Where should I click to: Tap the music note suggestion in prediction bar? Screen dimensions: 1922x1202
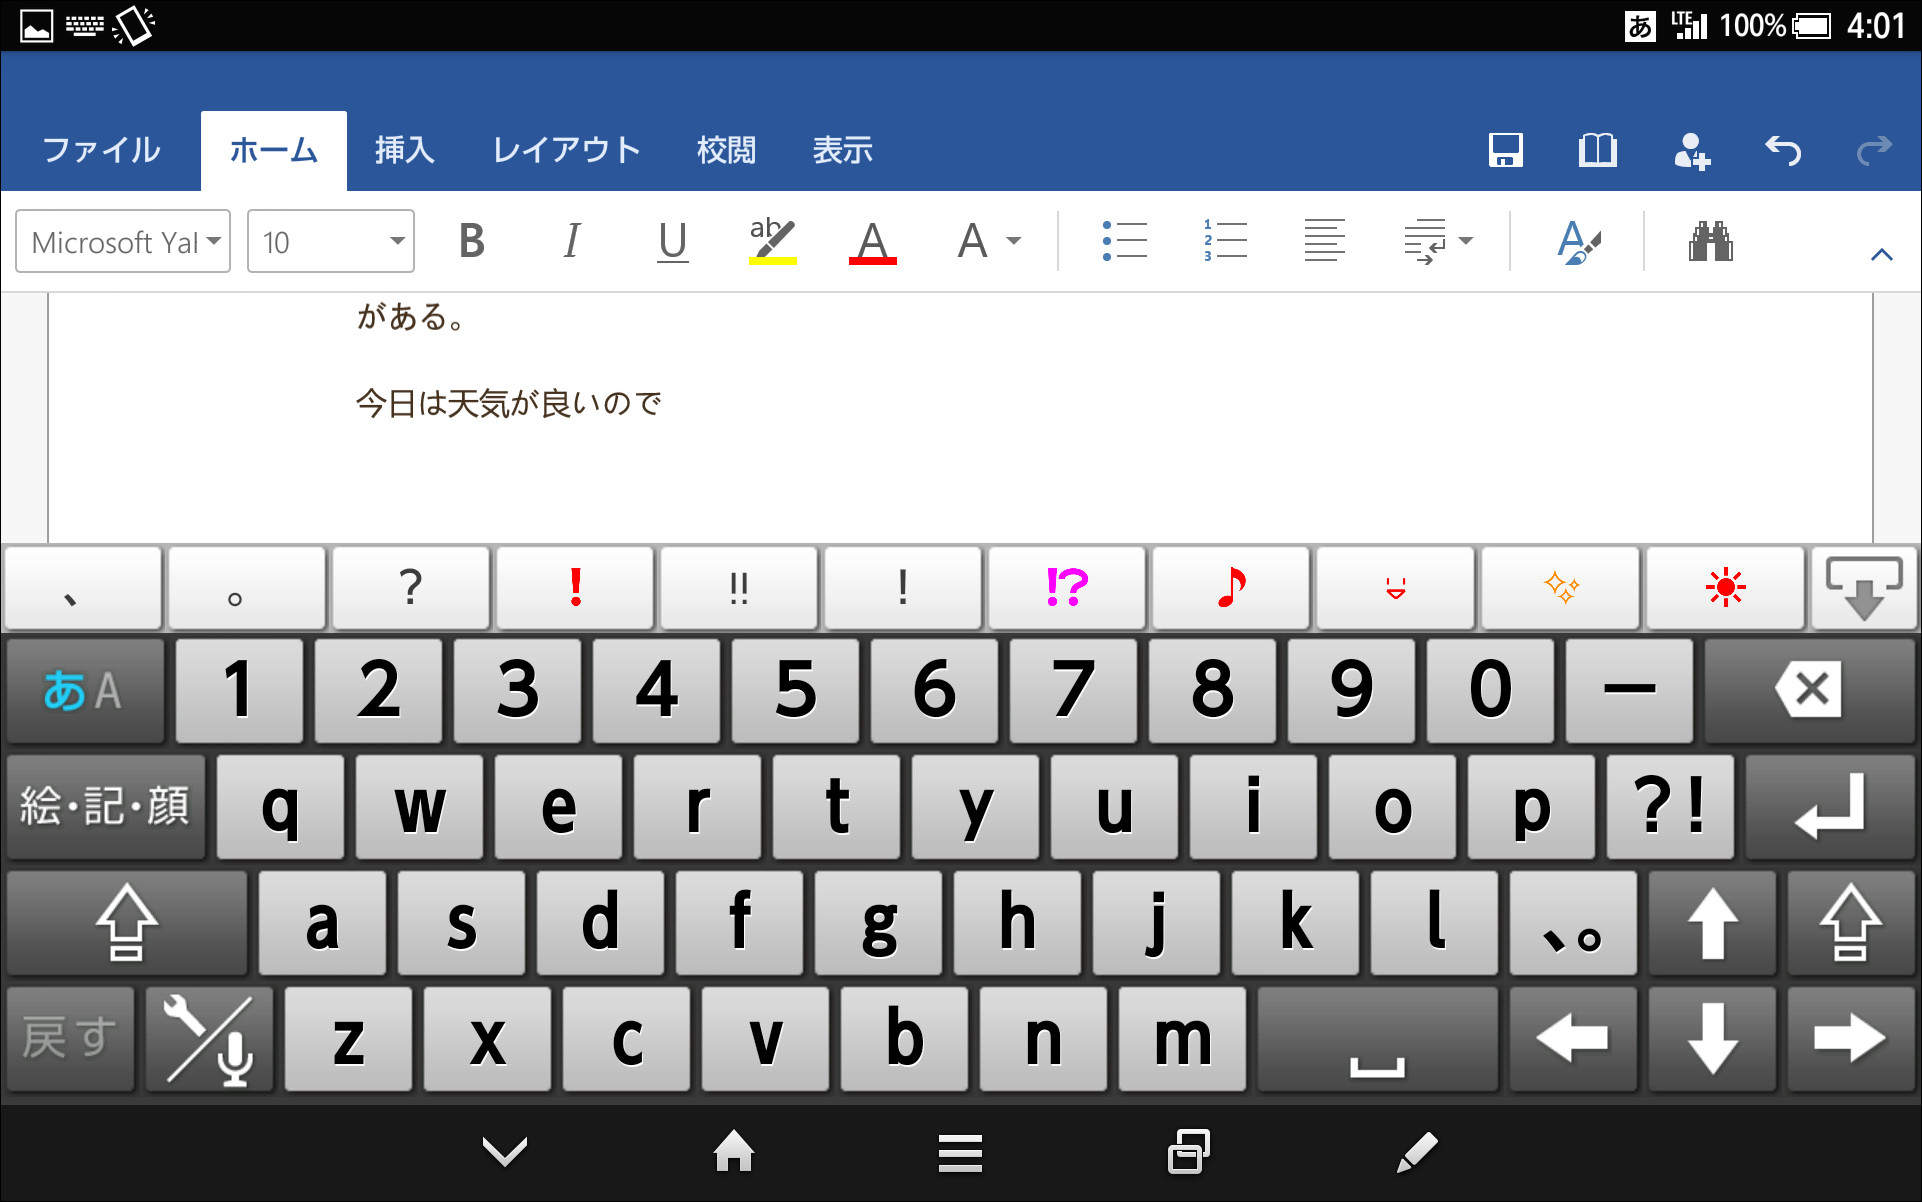(1230, 588)
